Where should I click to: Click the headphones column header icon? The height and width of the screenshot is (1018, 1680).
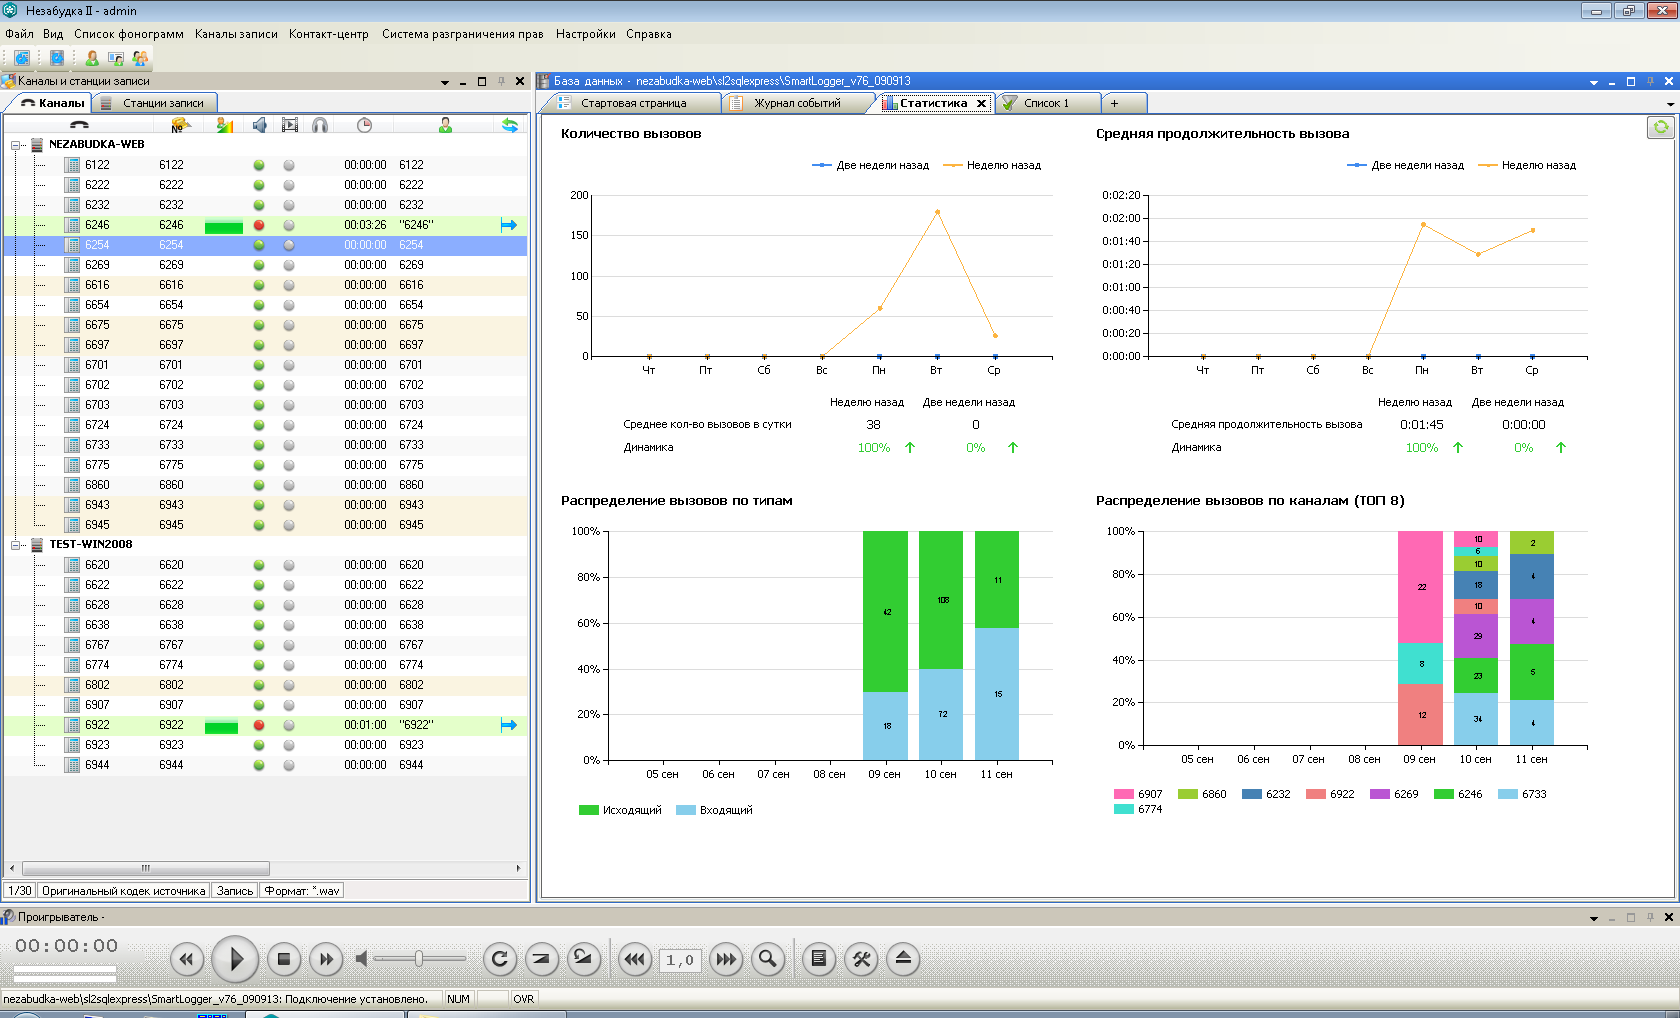[x=320, y=125]
